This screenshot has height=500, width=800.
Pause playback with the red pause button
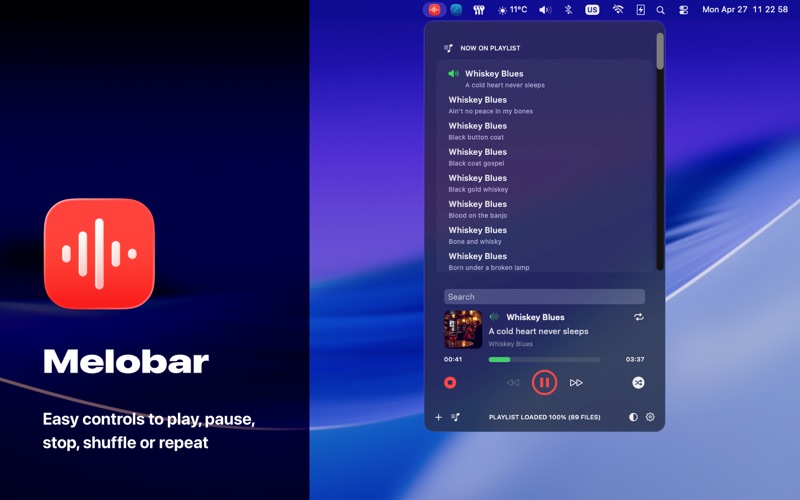click(x=544, y=382)
